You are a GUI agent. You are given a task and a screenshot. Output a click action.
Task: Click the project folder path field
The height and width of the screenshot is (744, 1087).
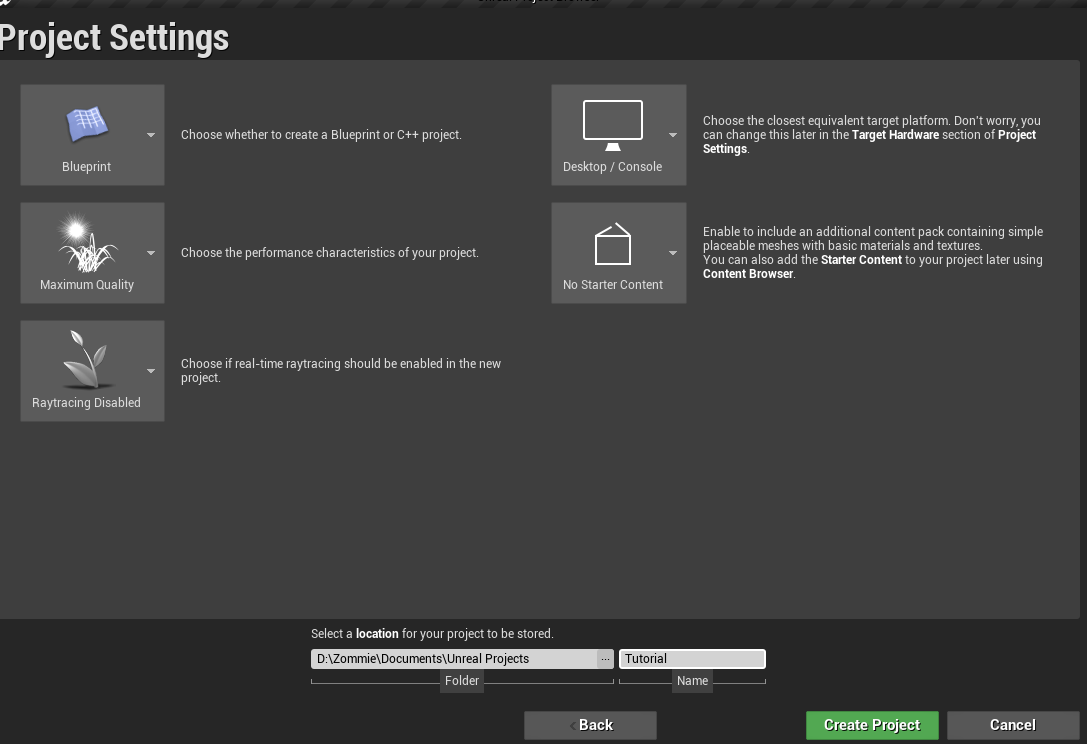tap(454, 659)
